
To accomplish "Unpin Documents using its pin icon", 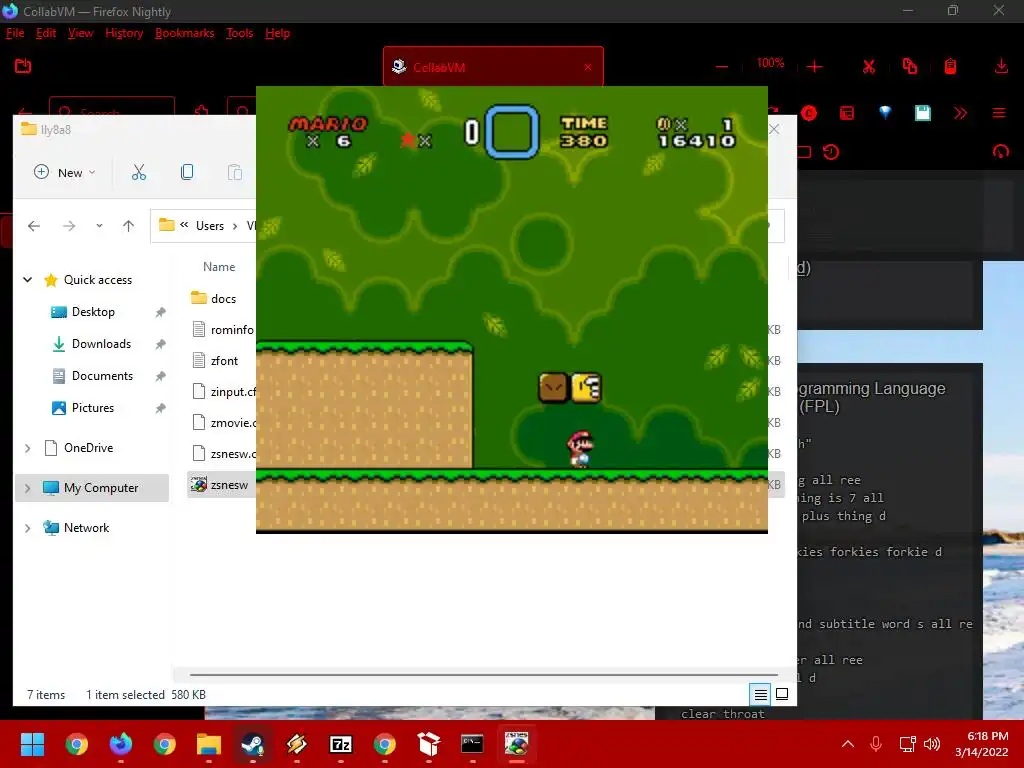I will tap(161, 376).
